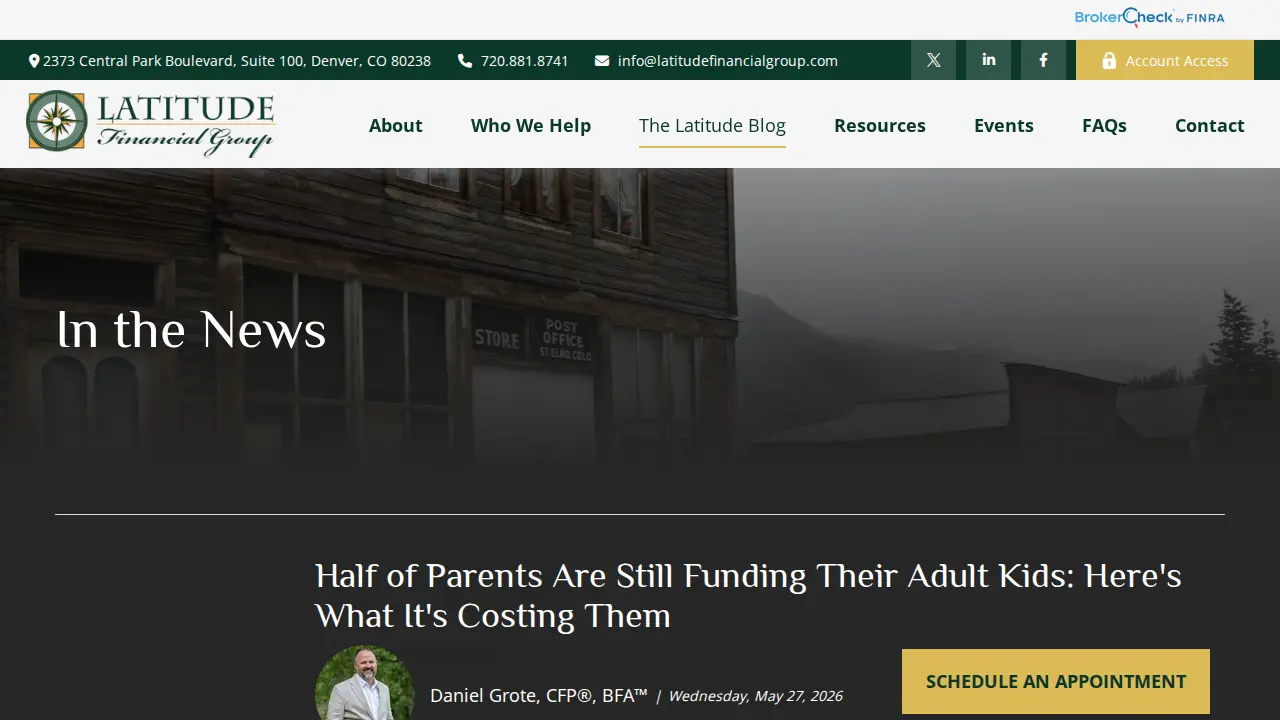Image resolution: width=1280 pixels, height=720 pixels.
Task: Open the Half of Parents article title
Action: point(748,596)
